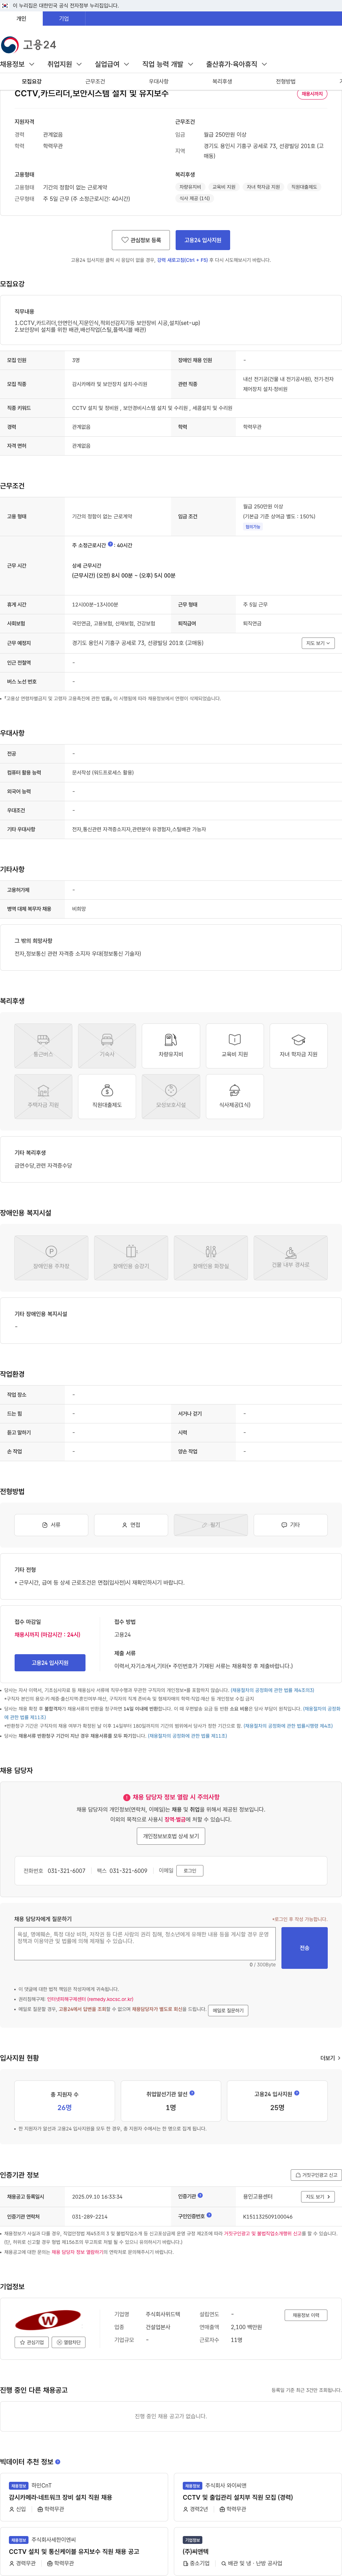Click the 장애인용 주차장 facility icon

[51, 1257]
